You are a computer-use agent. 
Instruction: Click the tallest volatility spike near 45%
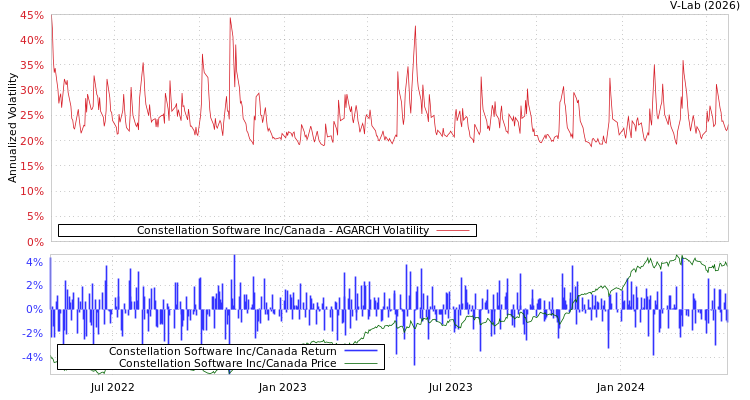pos(230,19)
